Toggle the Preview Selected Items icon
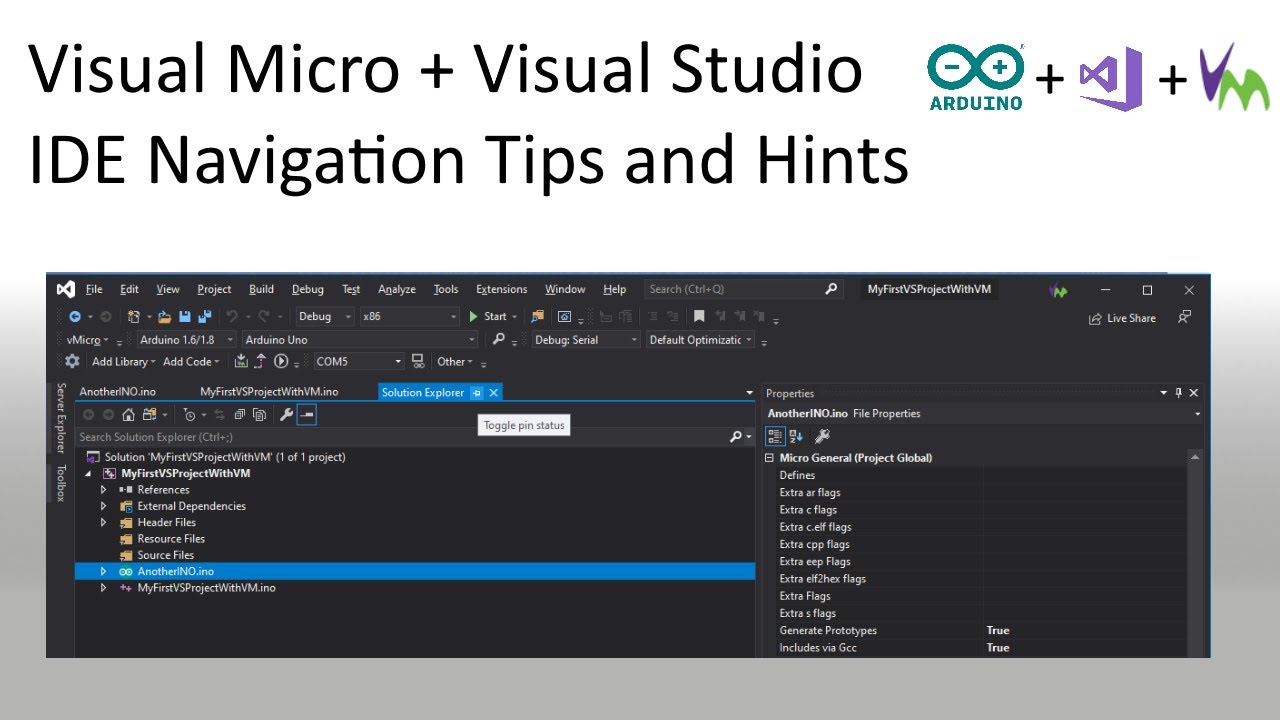 tap(307, 414)
